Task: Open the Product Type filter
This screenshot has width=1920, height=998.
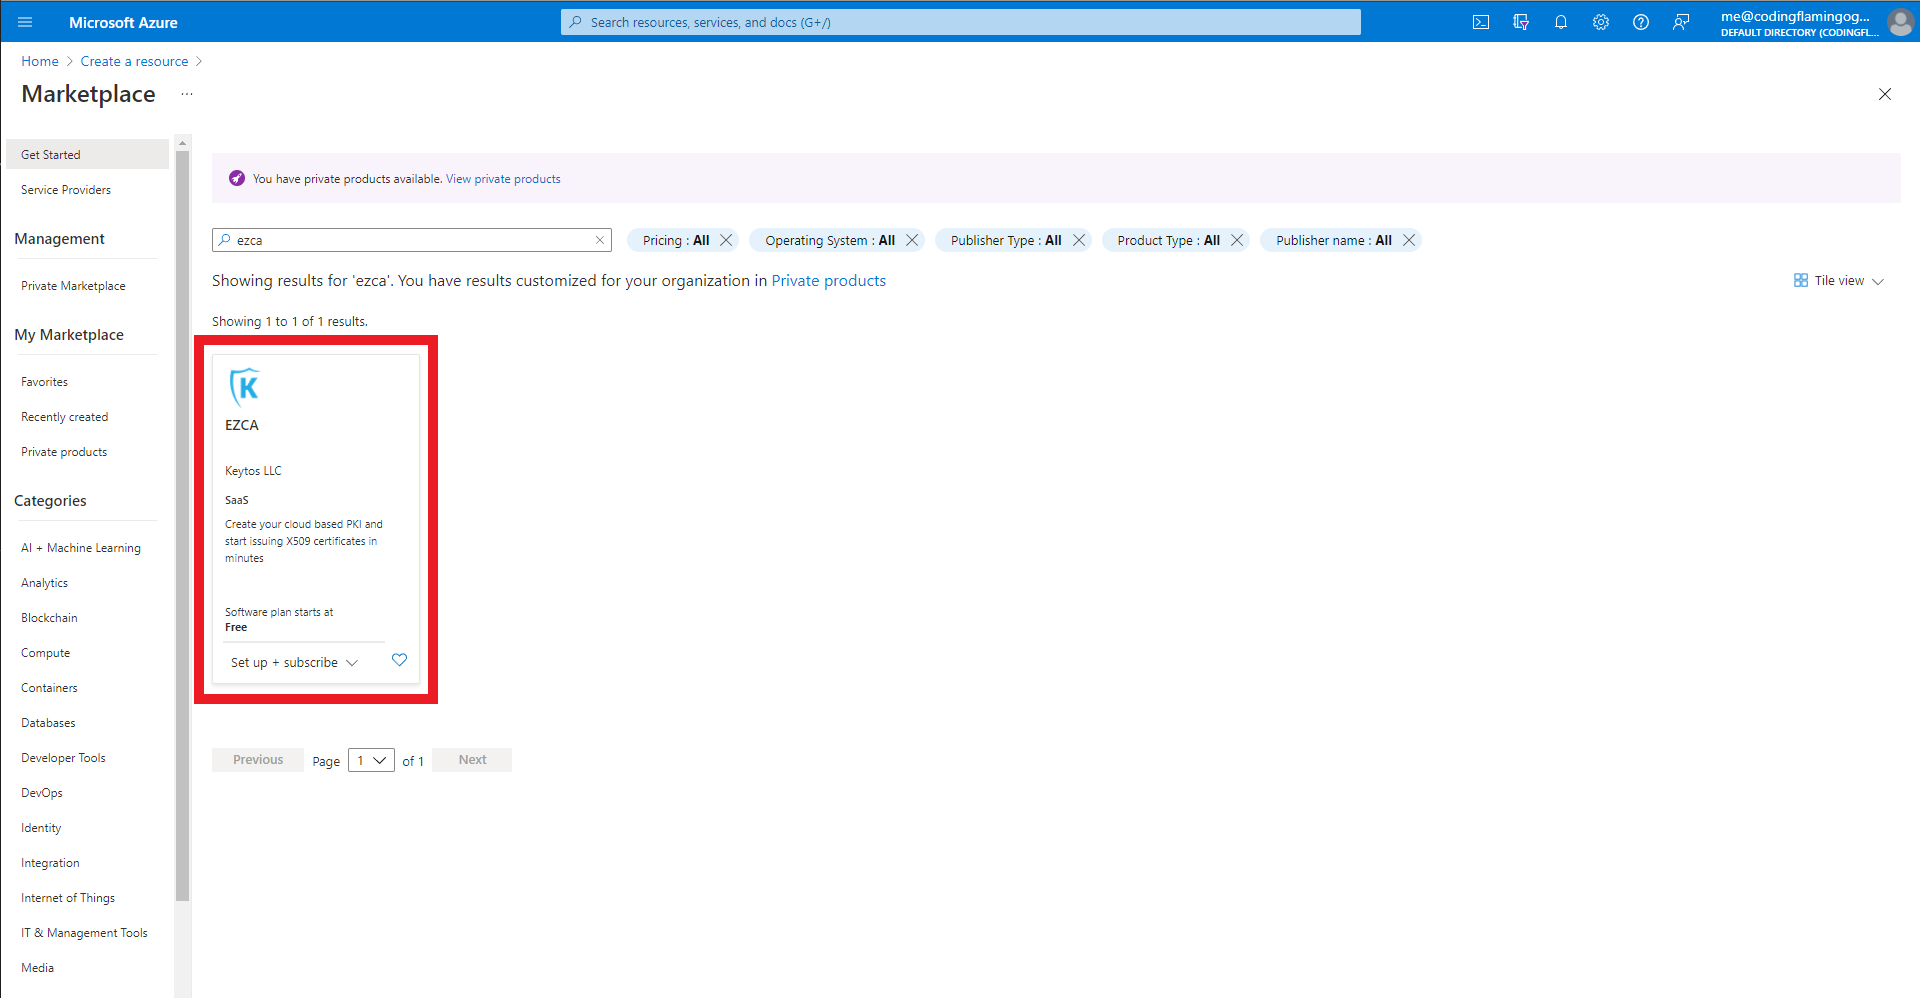Action: [1168, 240]
